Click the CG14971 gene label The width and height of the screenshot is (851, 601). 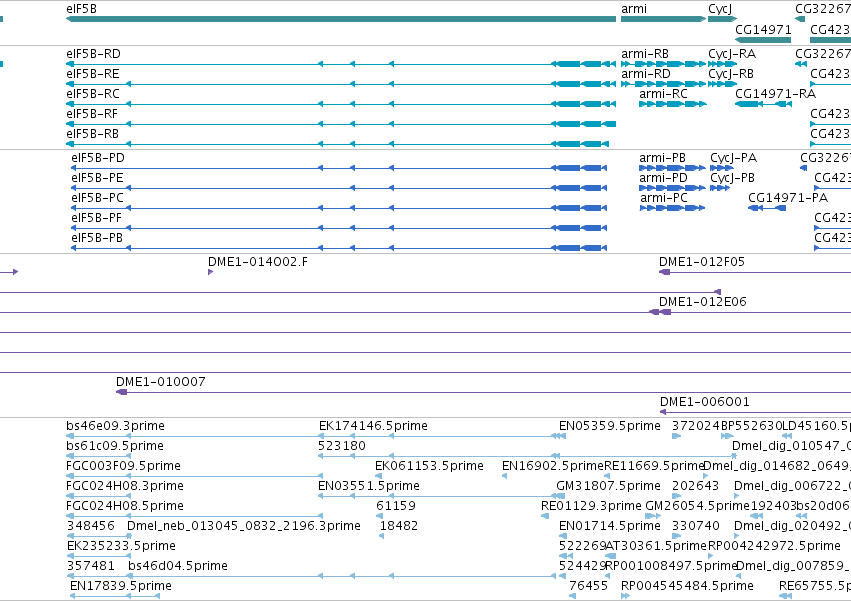763,29
